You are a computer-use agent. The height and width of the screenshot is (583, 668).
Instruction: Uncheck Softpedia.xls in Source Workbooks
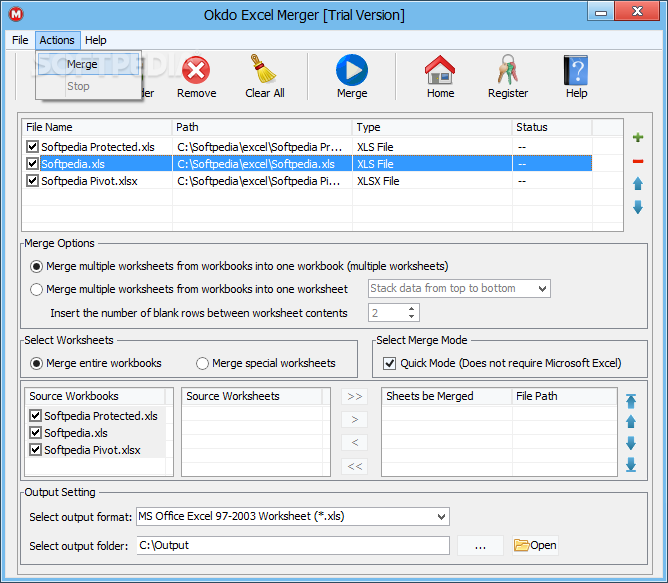point(35,433)
